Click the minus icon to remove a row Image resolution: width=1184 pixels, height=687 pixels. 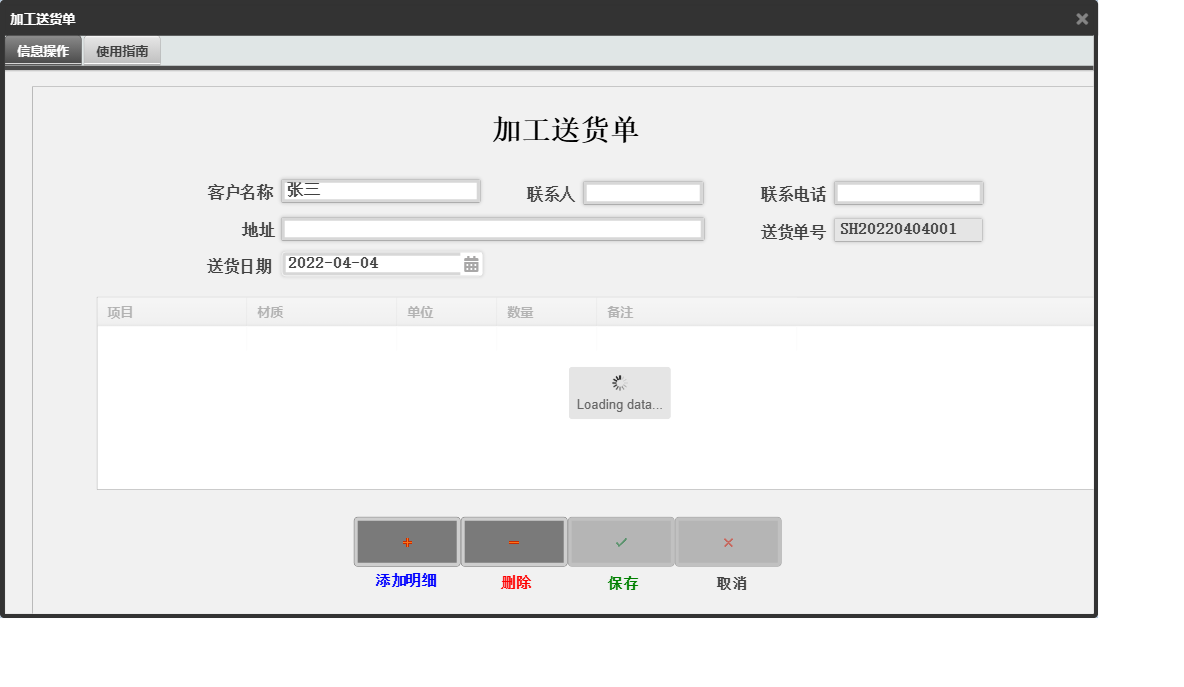click(x=513, y=541)
